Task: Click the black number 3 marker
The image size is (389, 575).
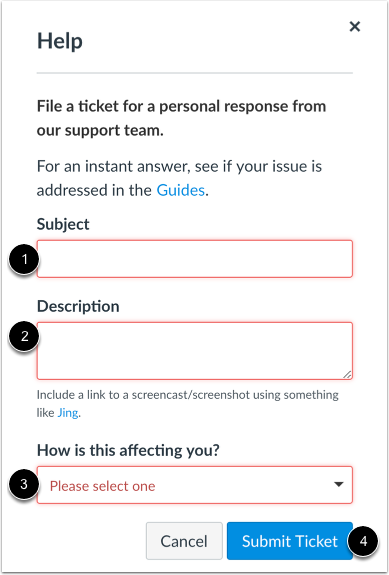Action: click(x=24, y=484)
